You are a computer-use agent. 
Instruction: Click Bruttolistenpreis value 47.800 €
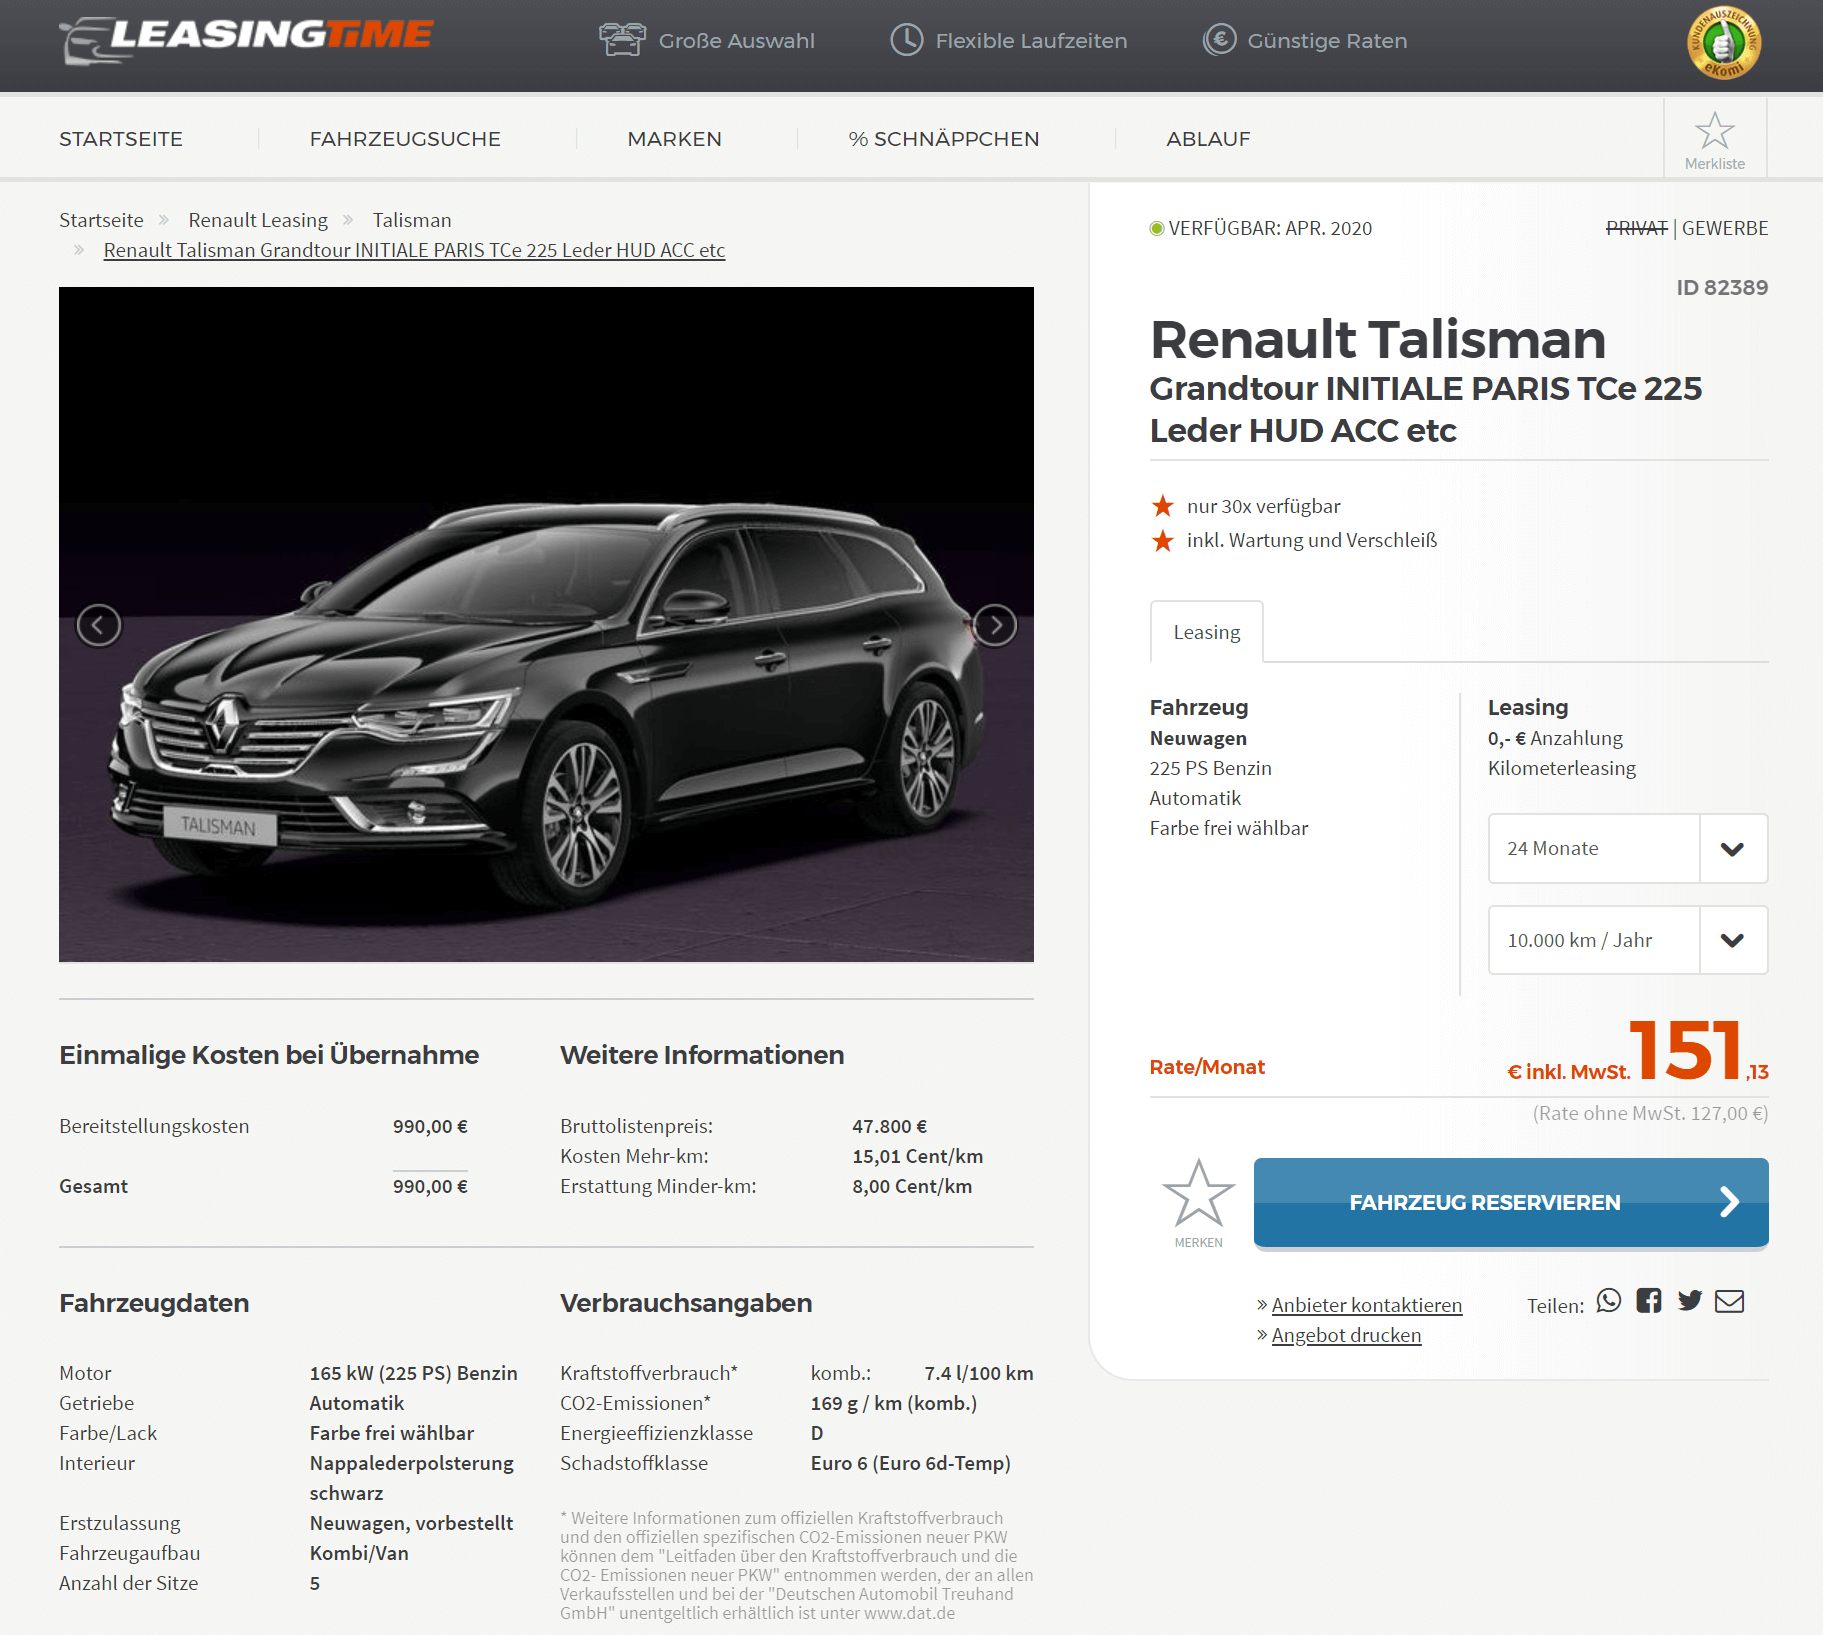coord(890,1126)
